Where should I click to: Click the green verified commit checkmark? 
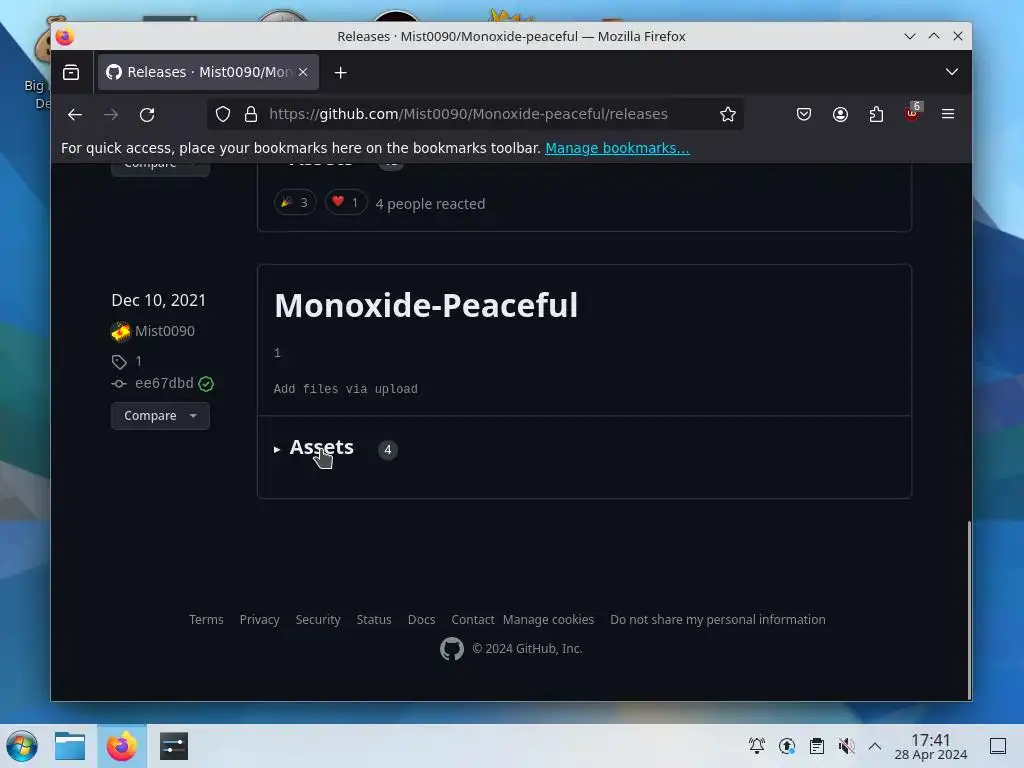pyautogui.click(x=206, y=384)
